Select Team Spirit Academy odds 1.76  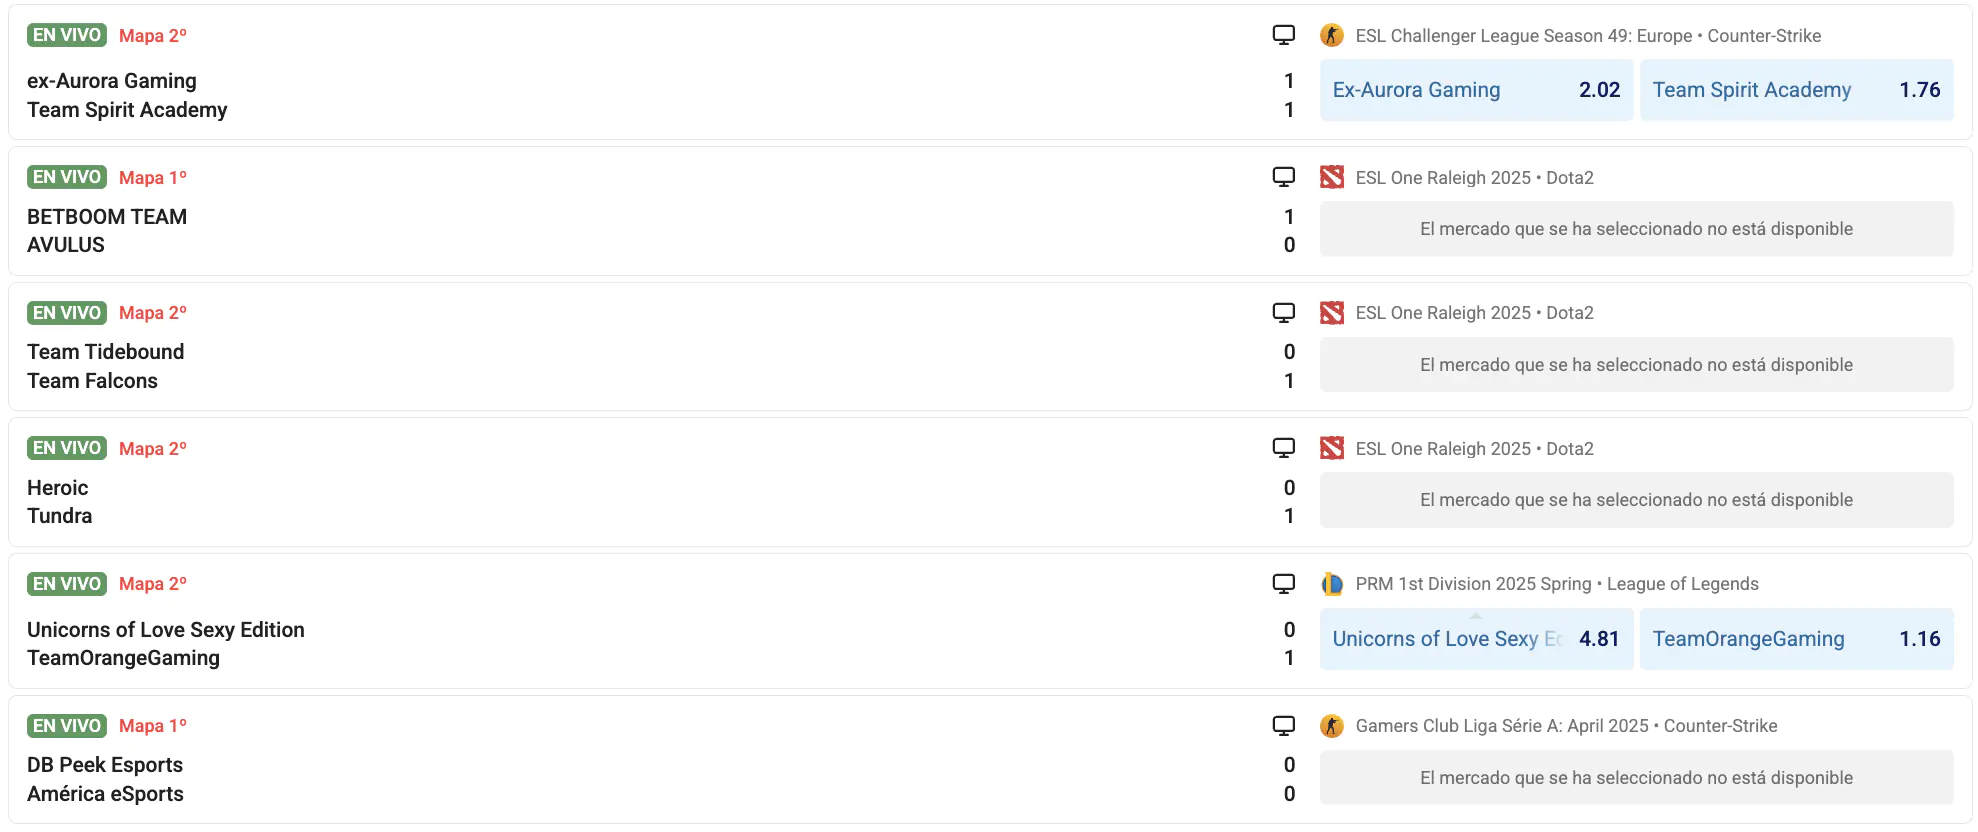click(x=1795, y=90)
